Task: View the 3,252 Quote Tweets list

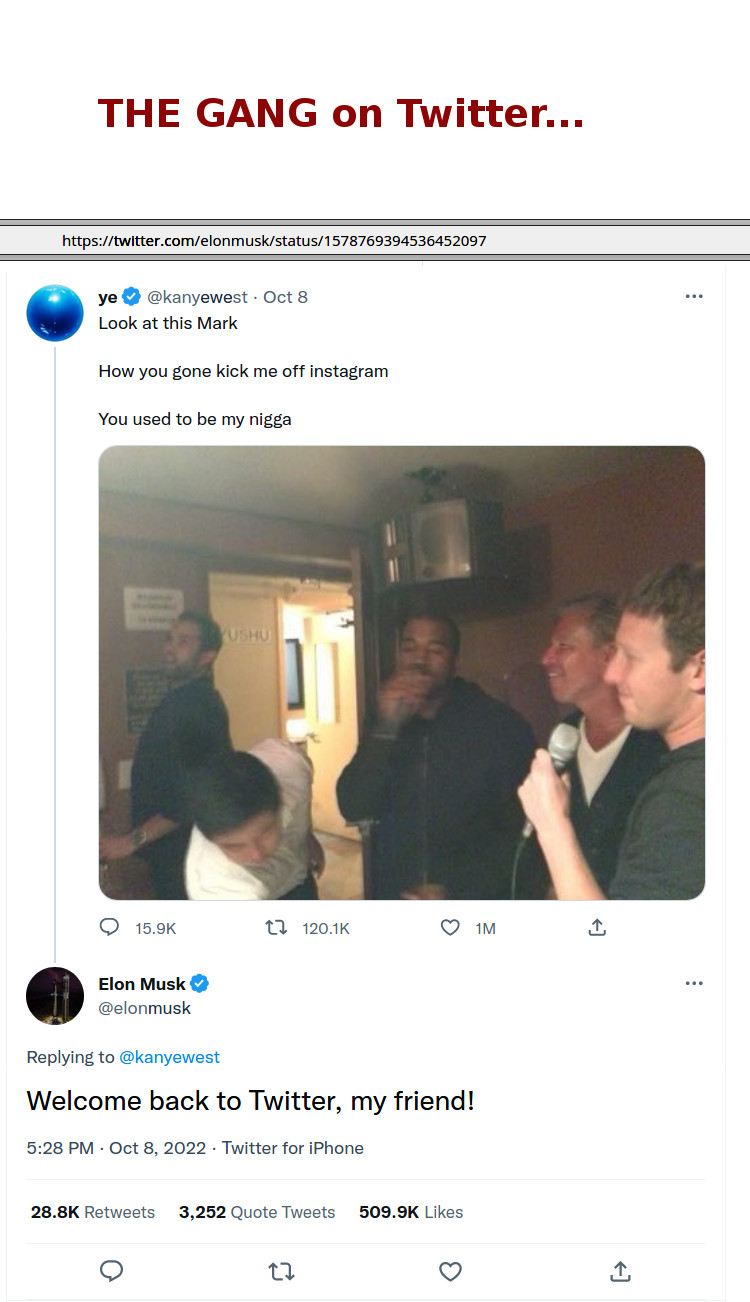Action: point(257,1212)
